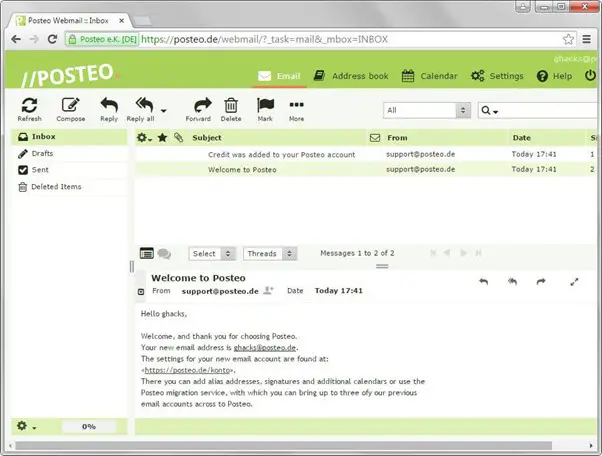Click the star flagged column header
Image resolution: width=602 pixels, height=456 pixels.
point(162,137)
